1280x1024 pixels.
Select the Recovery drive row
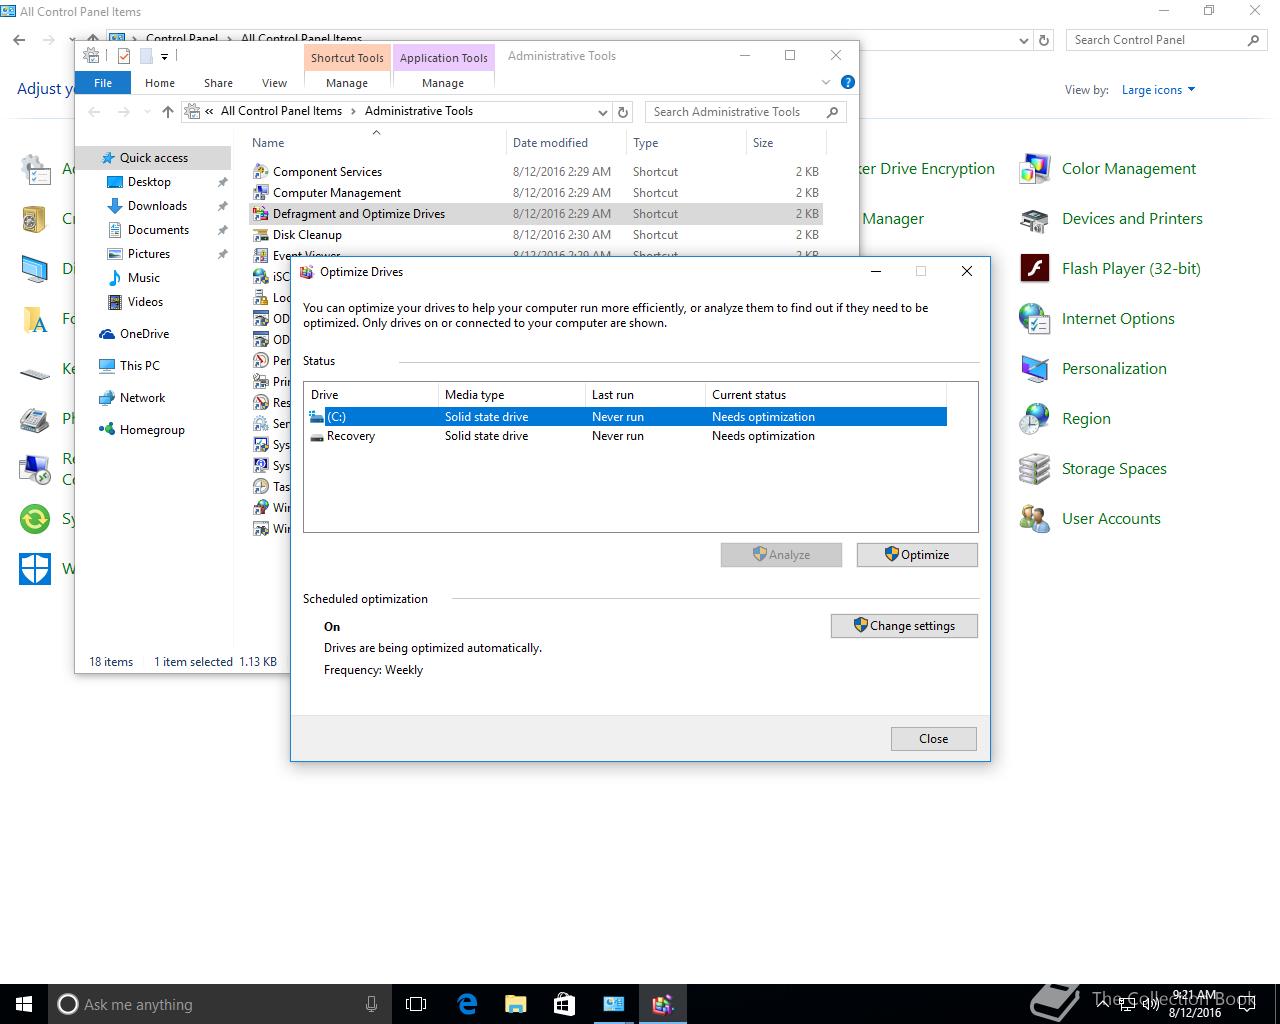[351, 436]
